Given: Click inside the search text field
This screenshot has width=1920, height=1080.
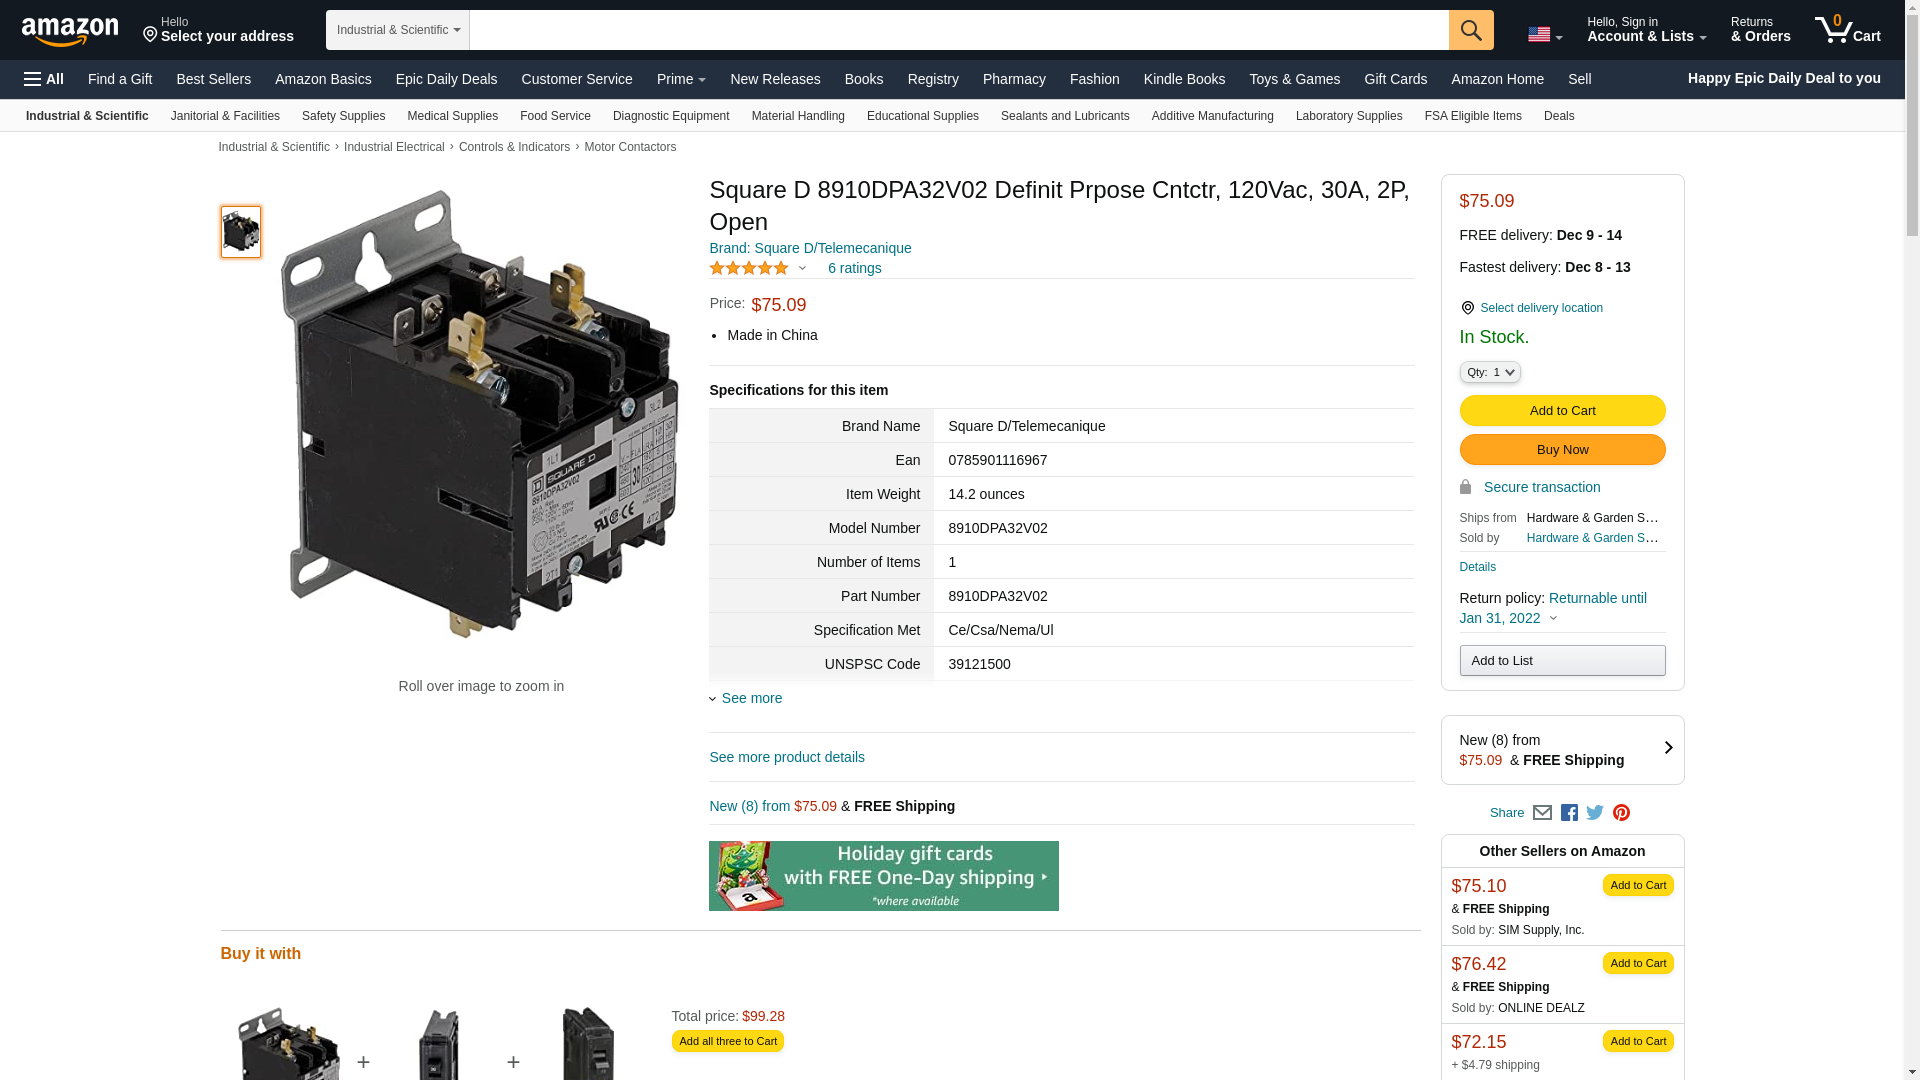Looking at the screenshot, I should coord(958,30).
